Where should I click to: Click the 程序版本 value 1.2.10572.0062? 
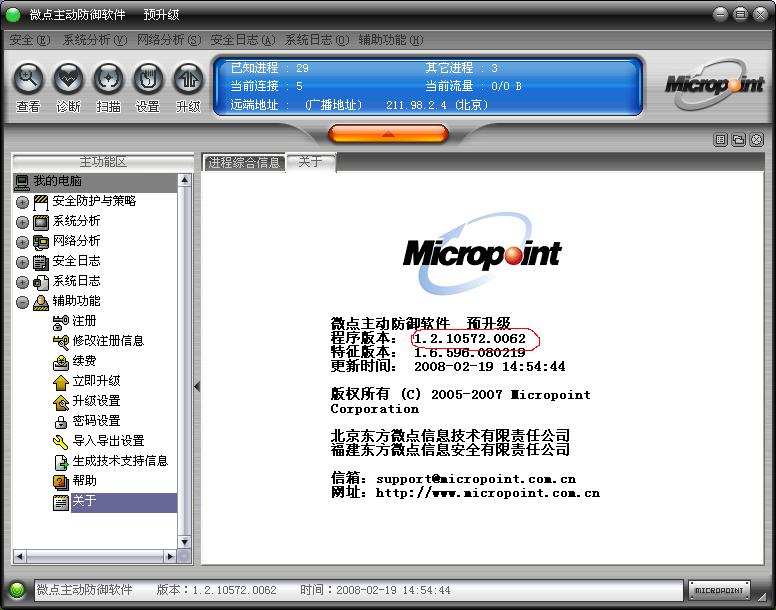click(x=470, y=339)
